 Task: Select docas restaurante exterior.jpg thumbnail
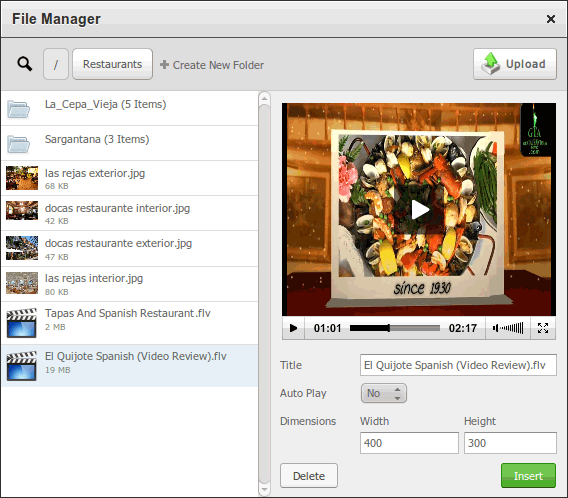22,248
